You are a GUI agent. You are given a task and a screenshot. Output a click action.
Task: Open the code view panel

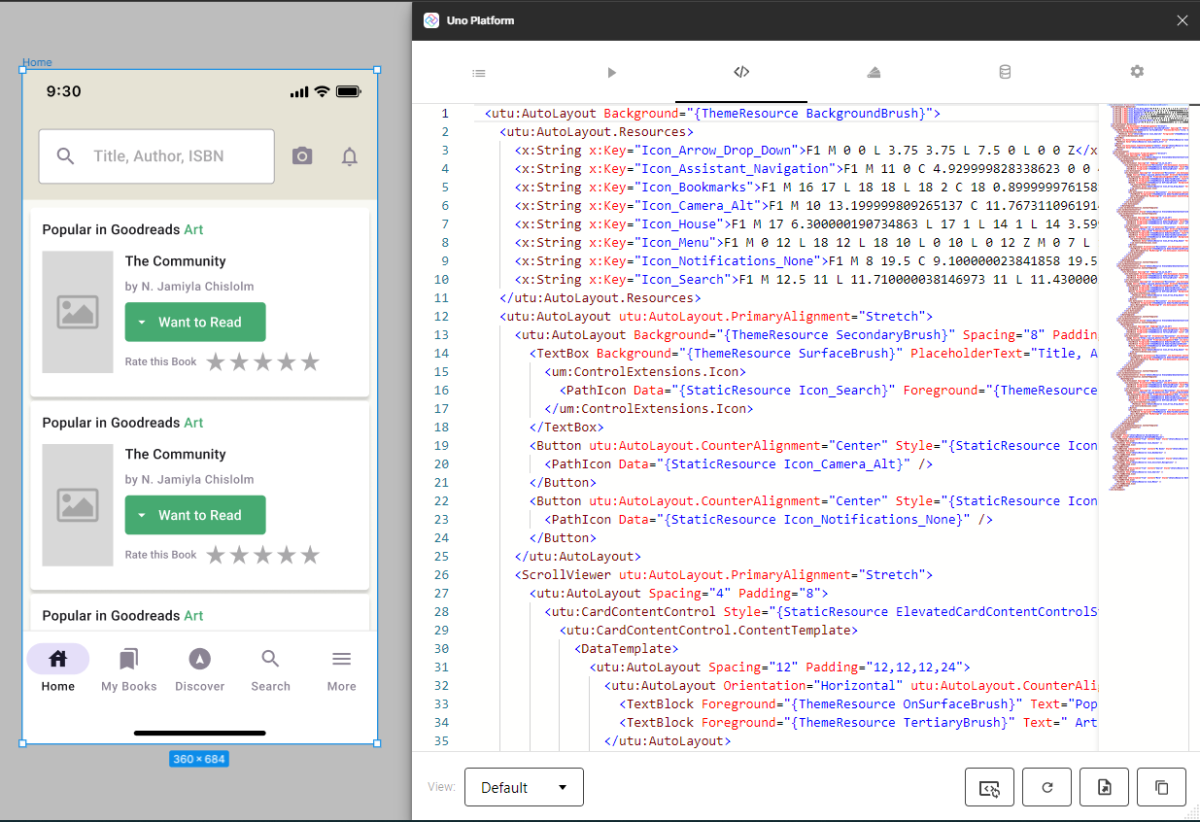741,72
